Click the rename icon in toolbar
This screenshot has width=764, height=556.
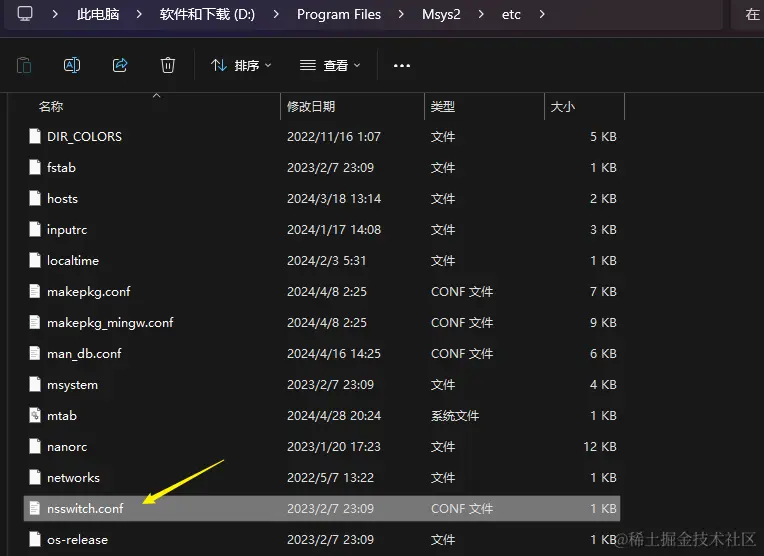click(72, 65)
